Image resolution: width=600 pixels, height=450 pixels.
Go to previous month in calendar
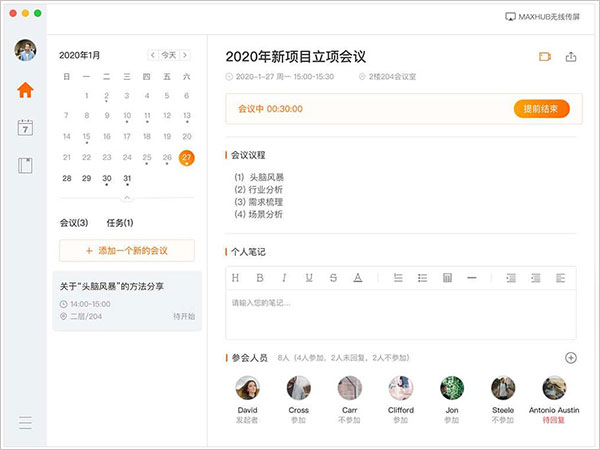(x=153, y=55)
